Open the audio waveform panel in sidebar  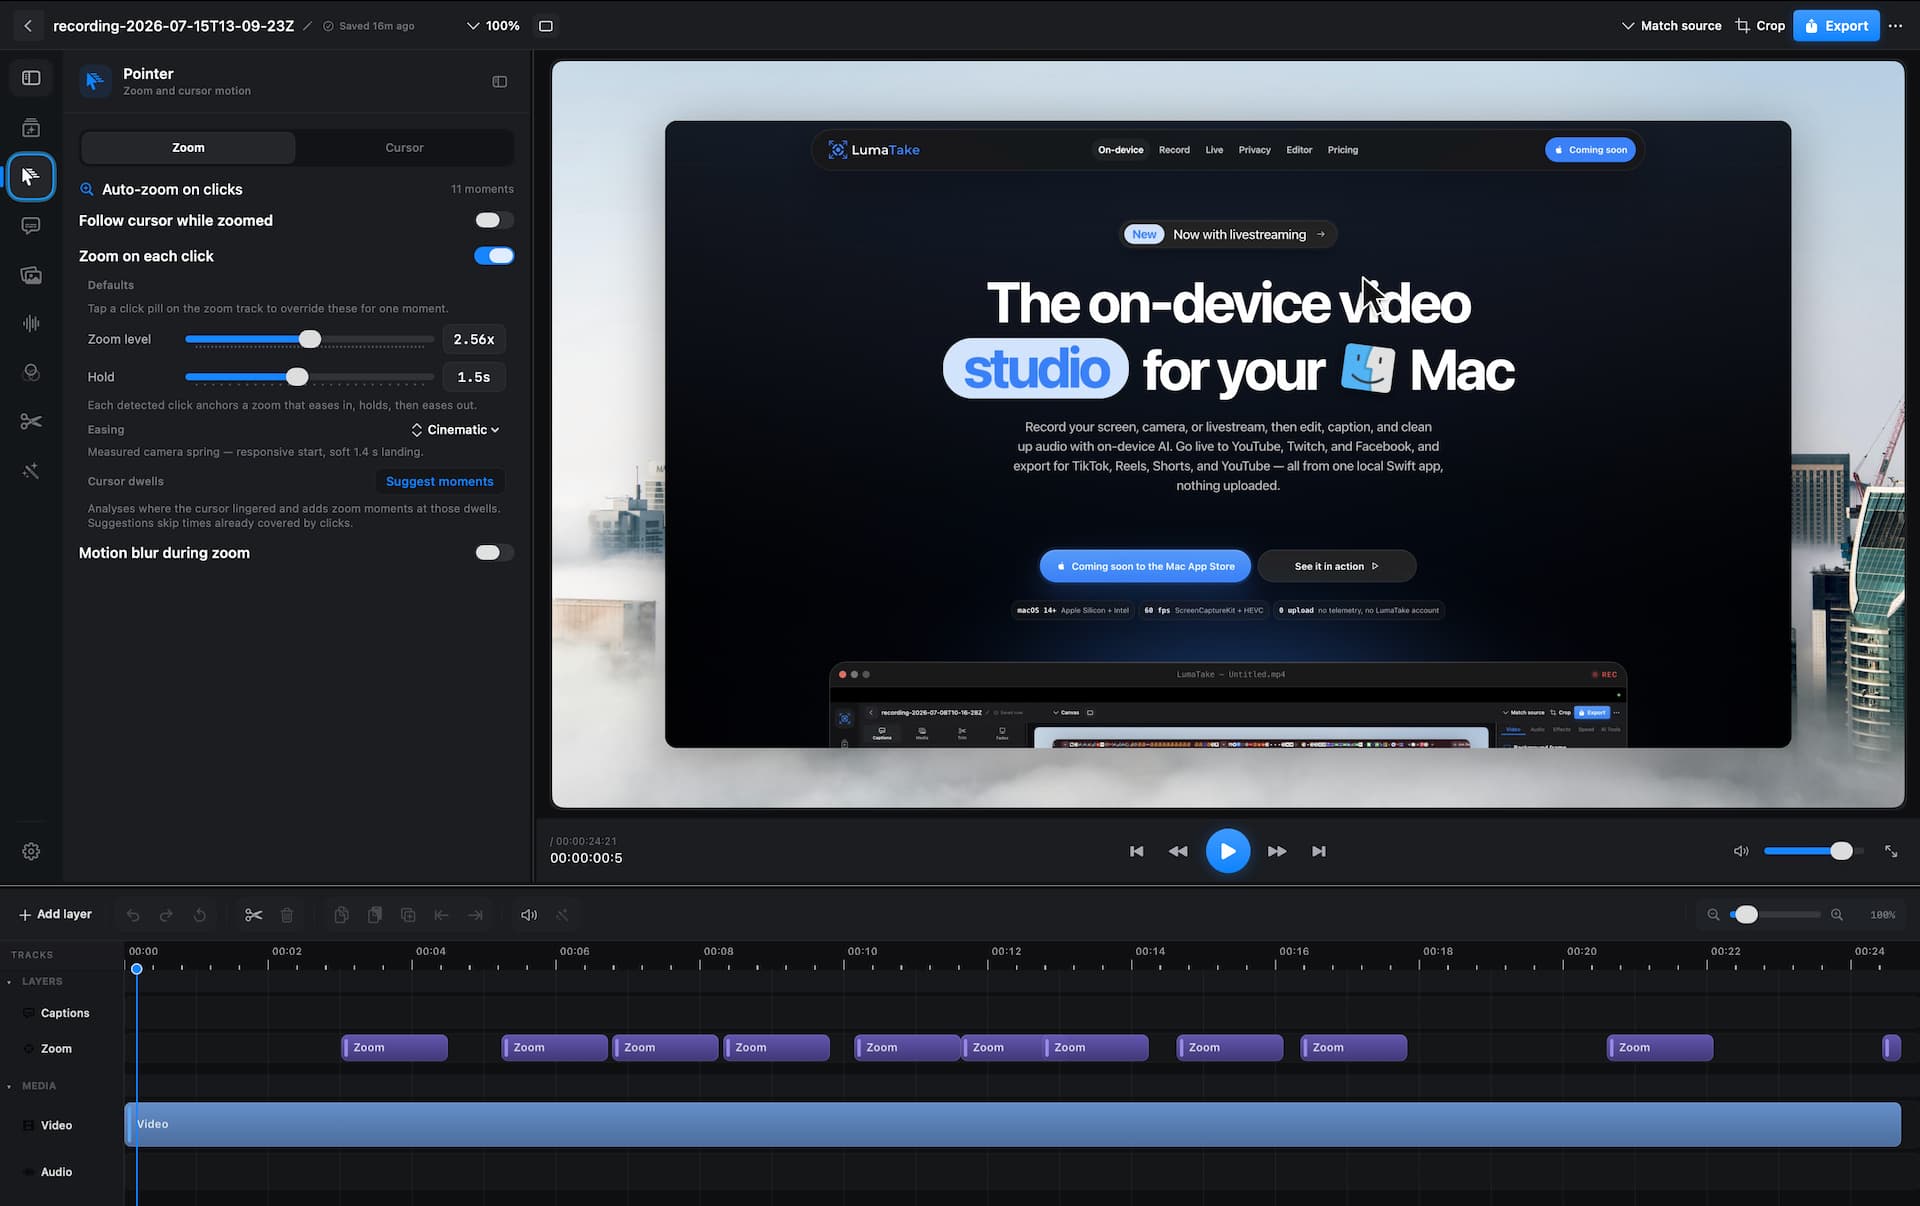31,323
